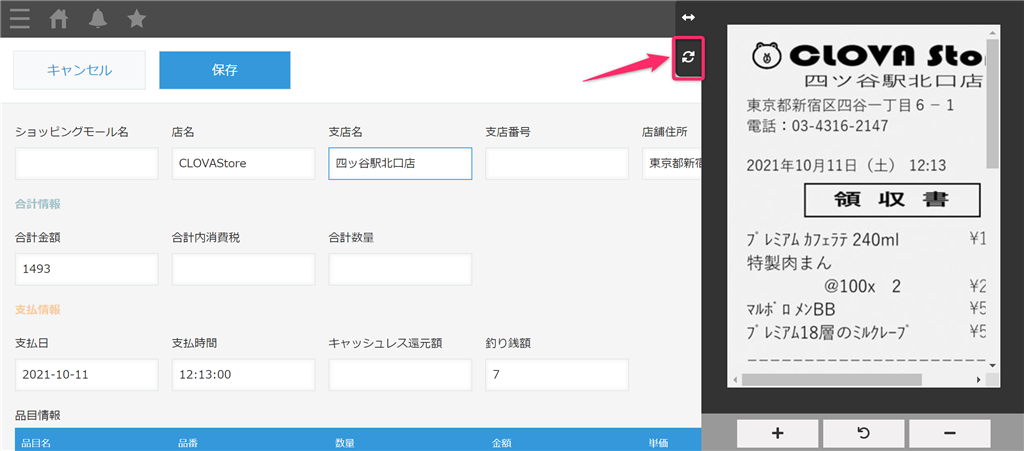The image size is (1024, 451).
Task: Click the 釣り銭額 field showing 7
Action: pos(557,375)
